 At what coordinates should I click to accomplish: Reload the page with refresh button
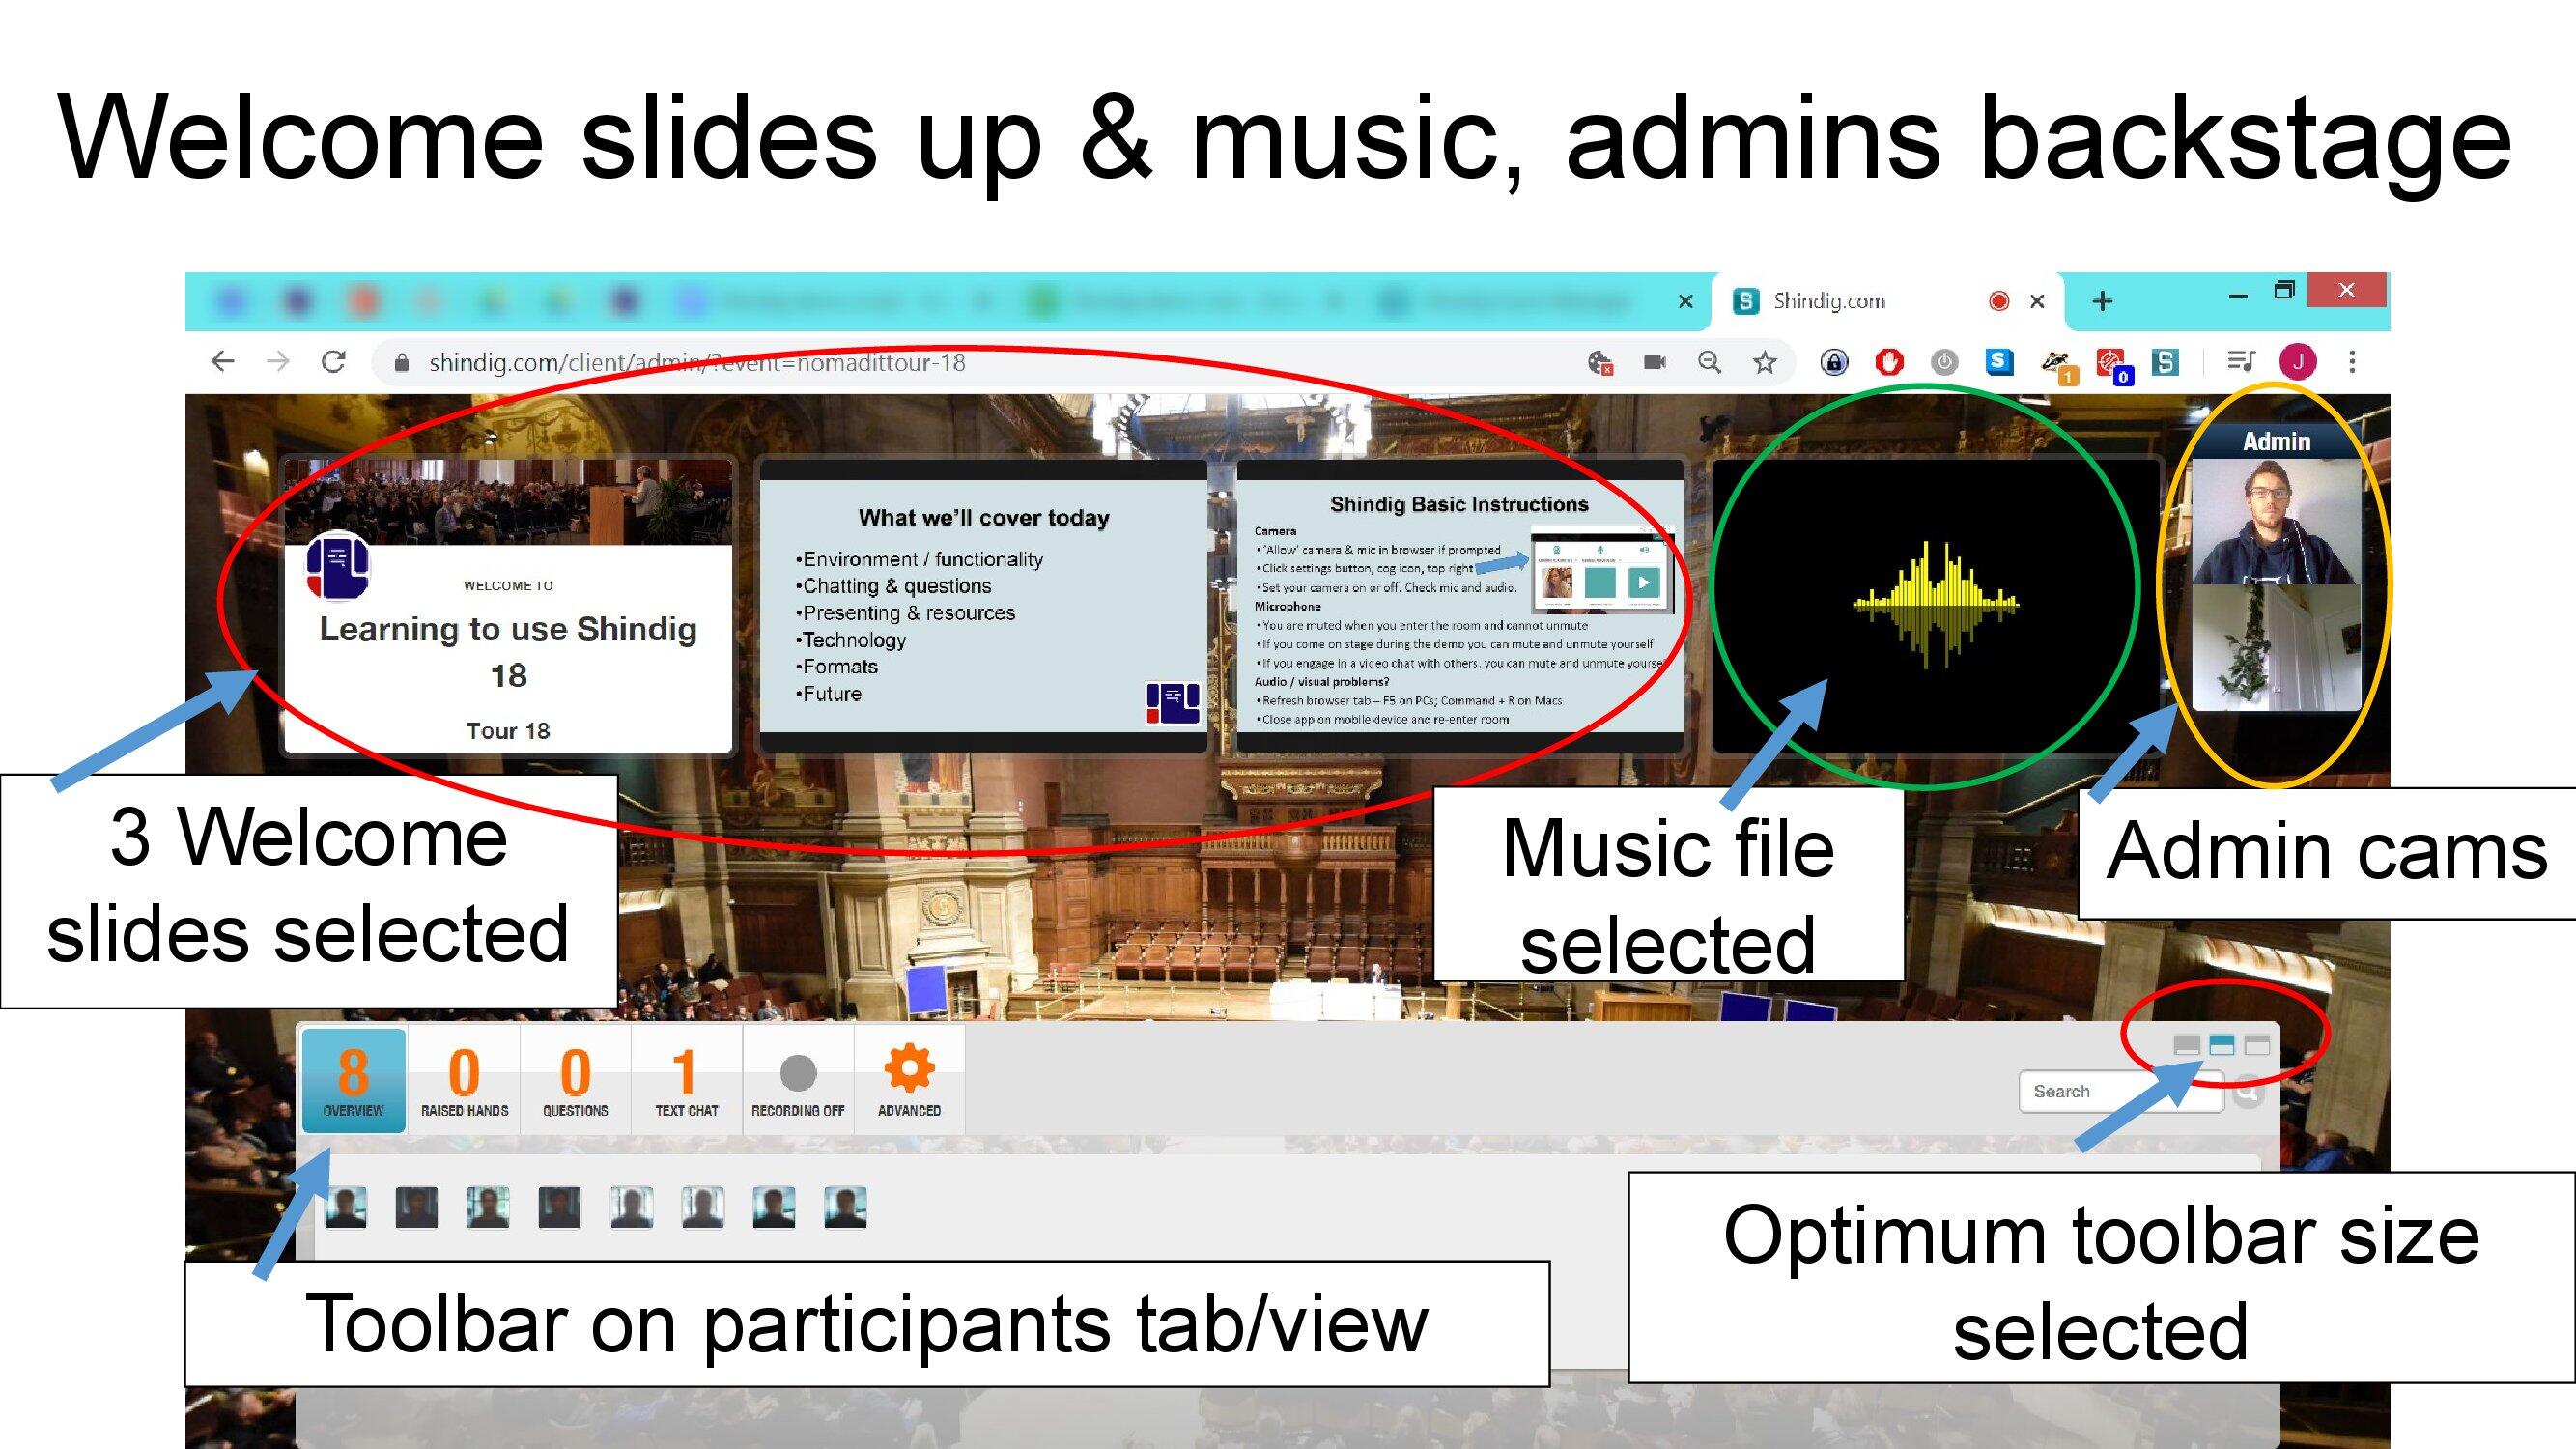coord(334,362)
